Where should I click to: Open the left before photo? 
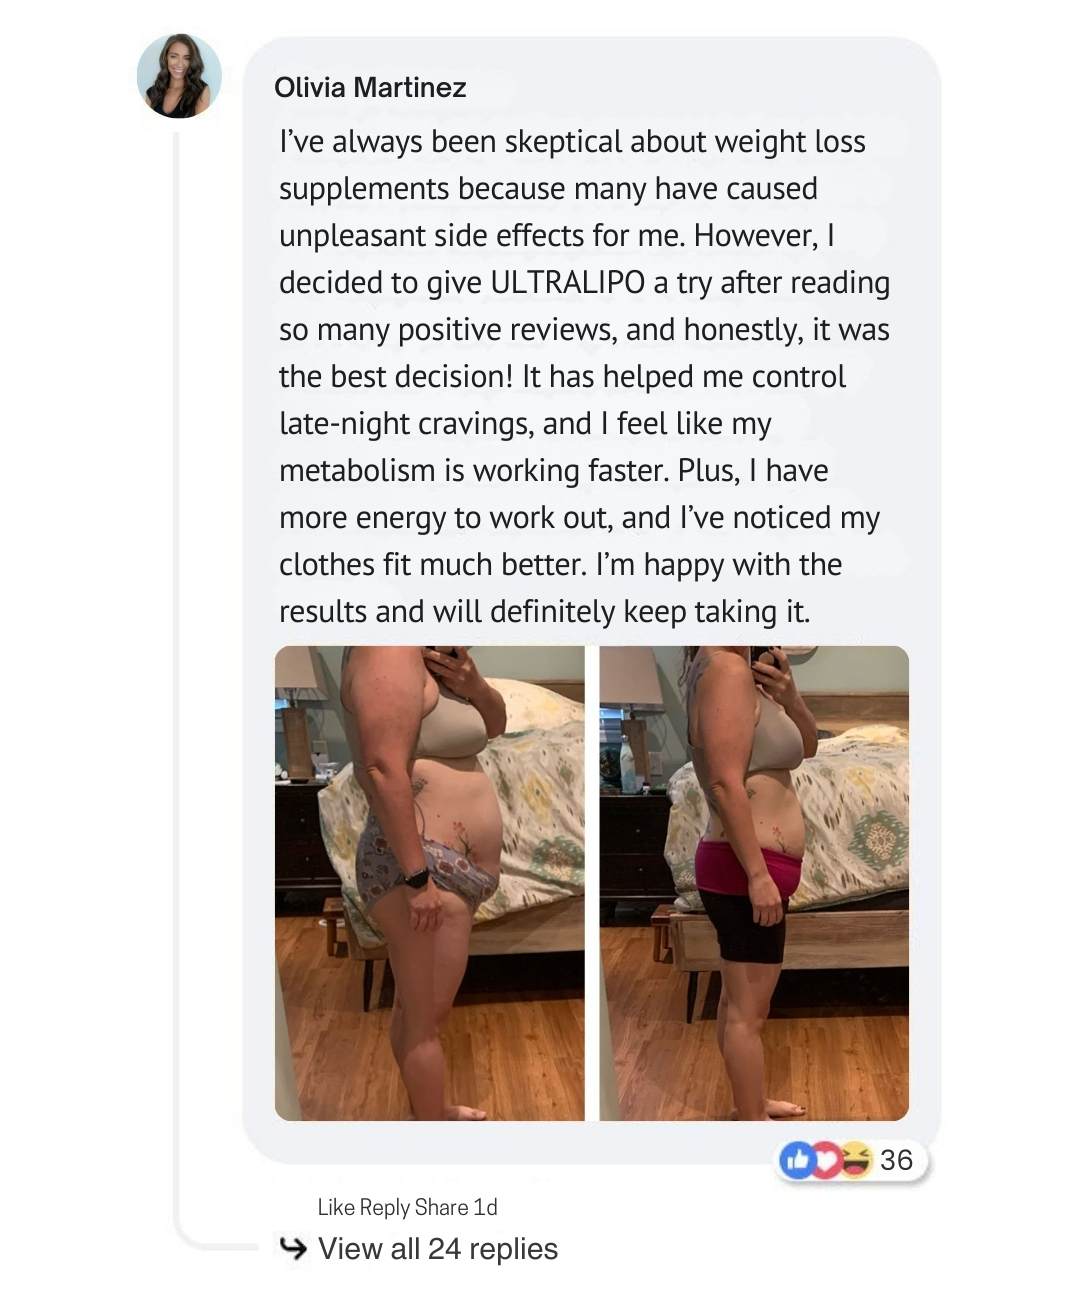pyautogui.click(x=429, y=883)
